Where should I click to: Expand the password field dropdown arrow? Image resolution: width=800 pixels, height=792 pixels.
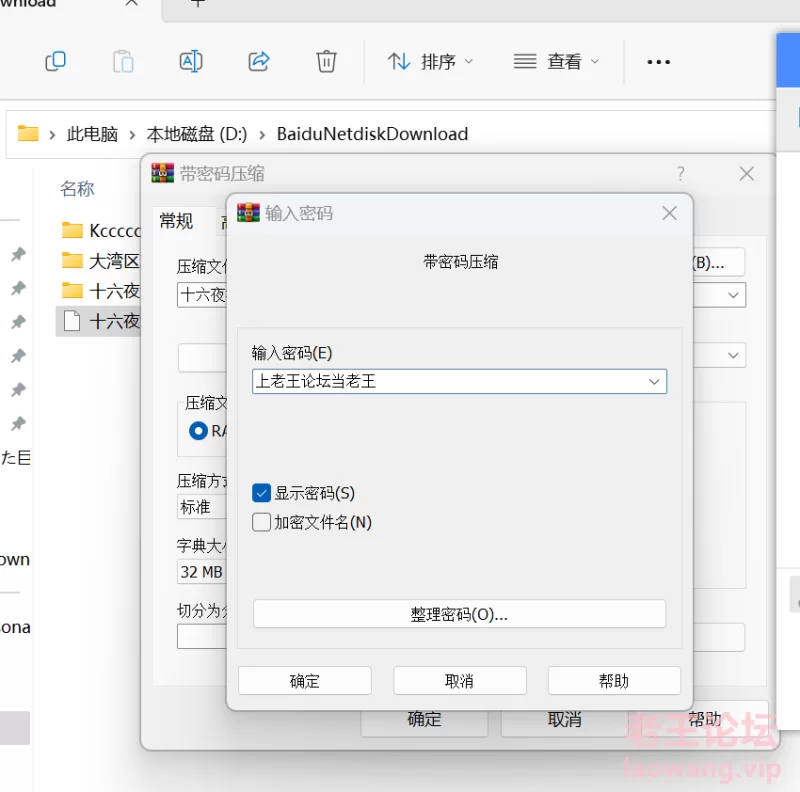coord(654,381)
